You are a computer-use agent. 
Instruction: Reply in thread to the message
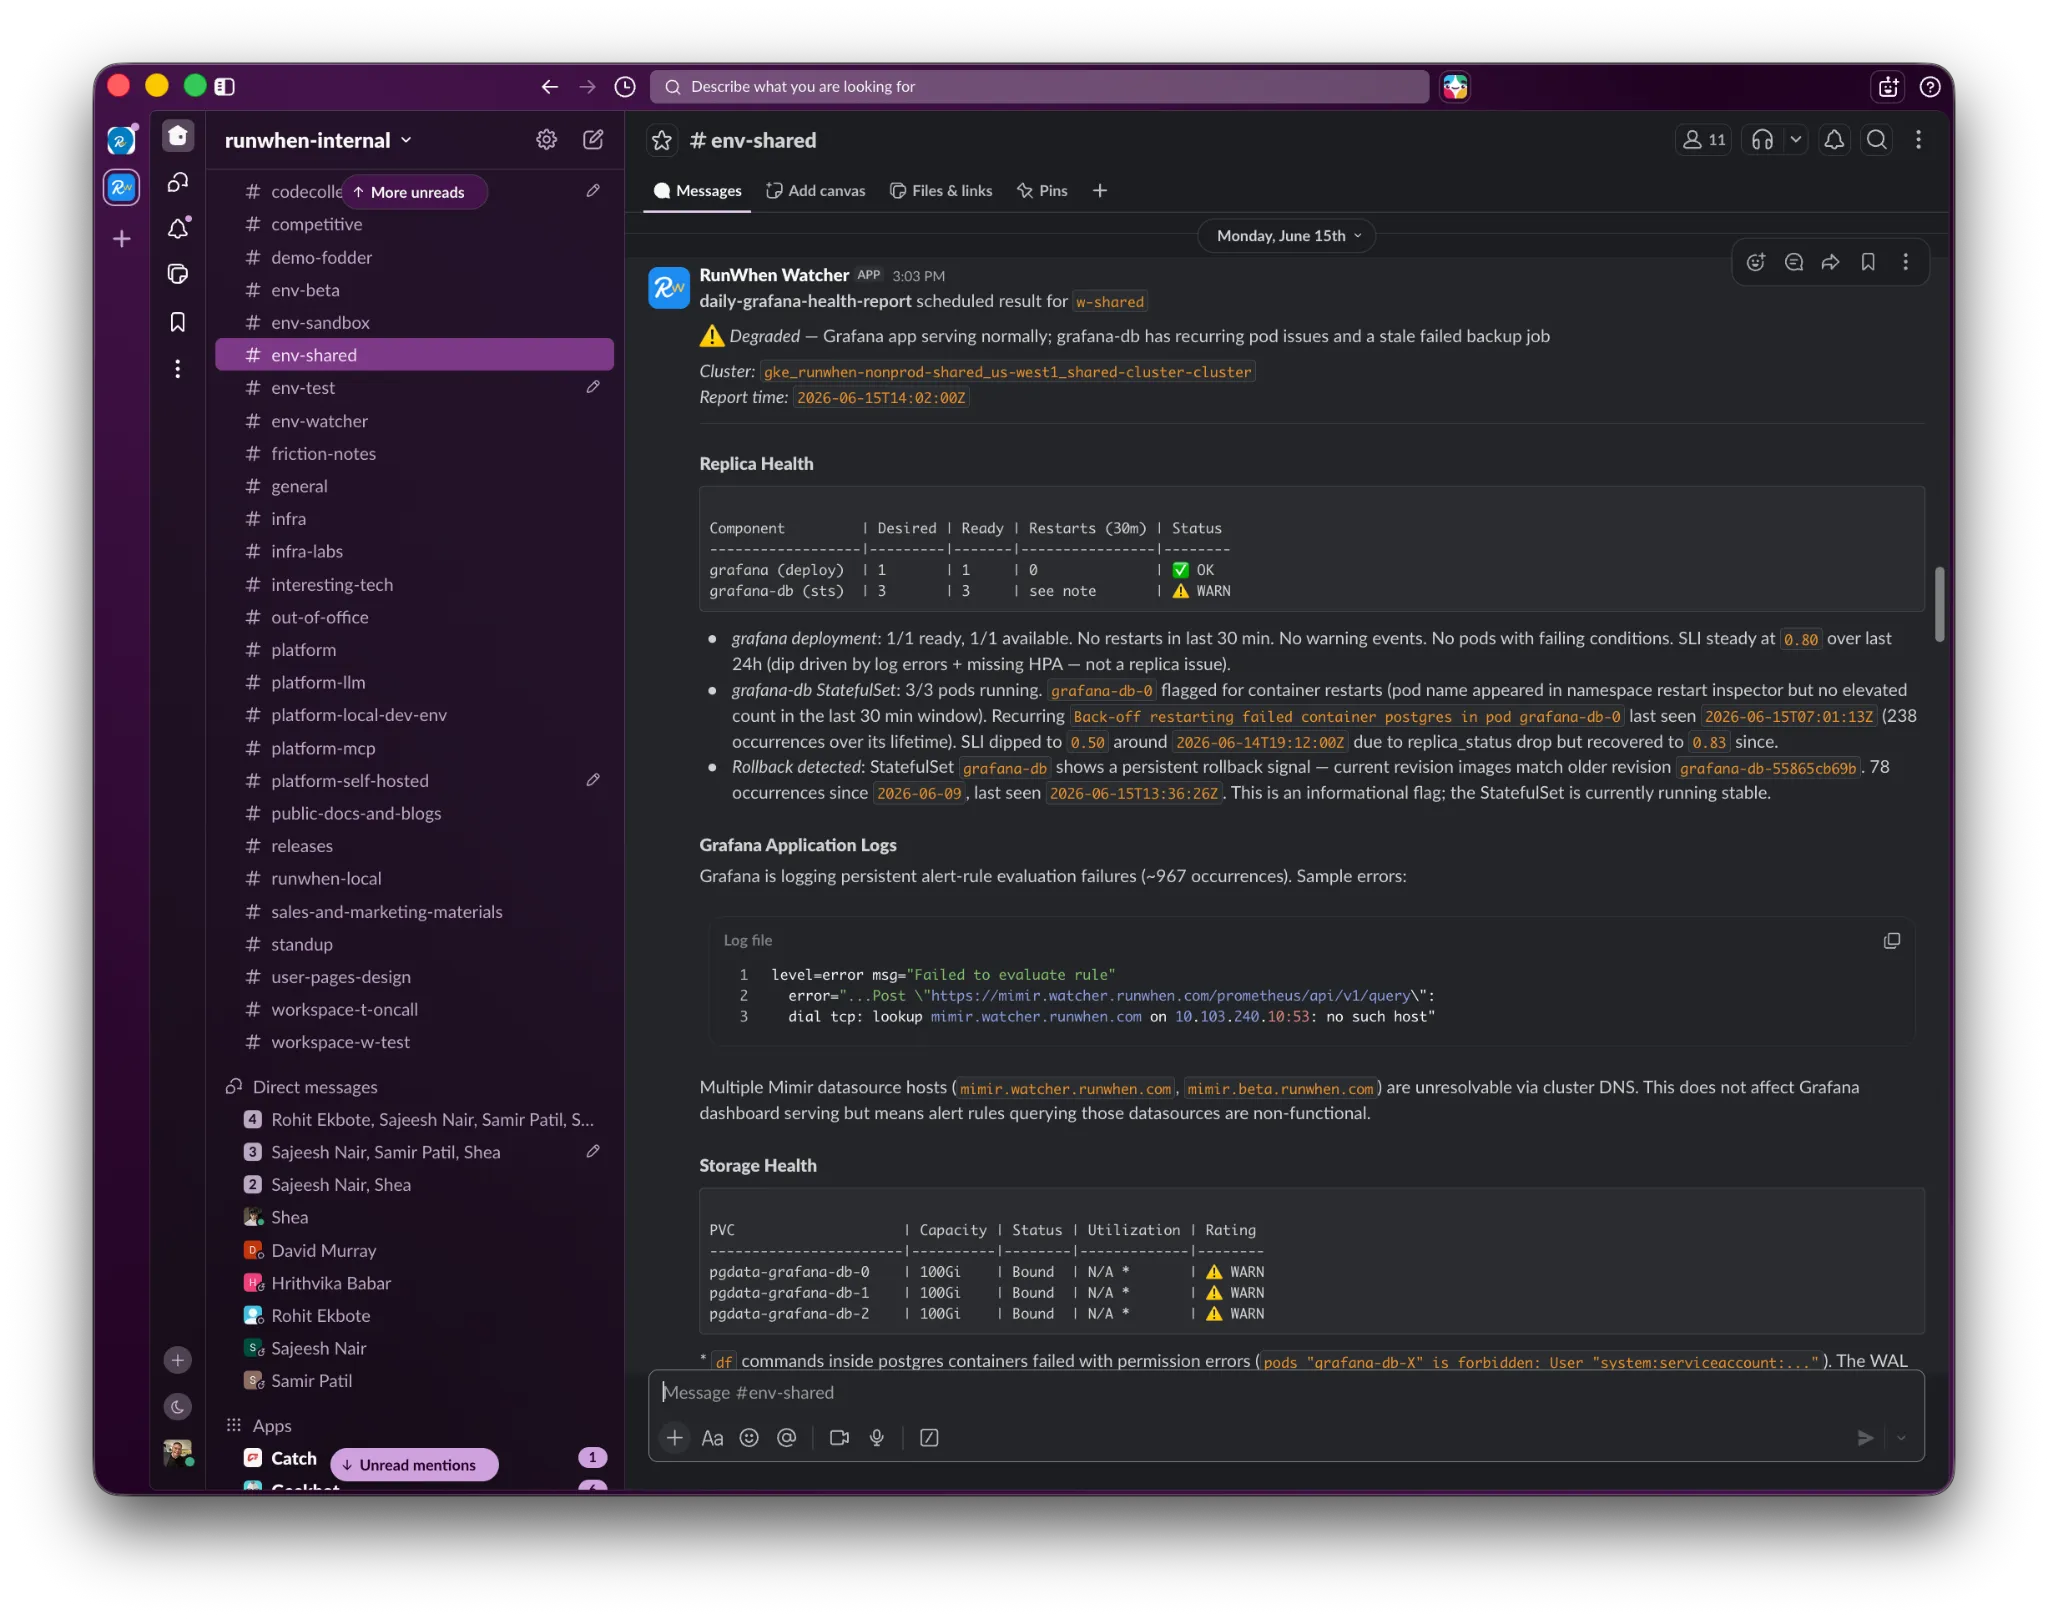[1794, 262]
